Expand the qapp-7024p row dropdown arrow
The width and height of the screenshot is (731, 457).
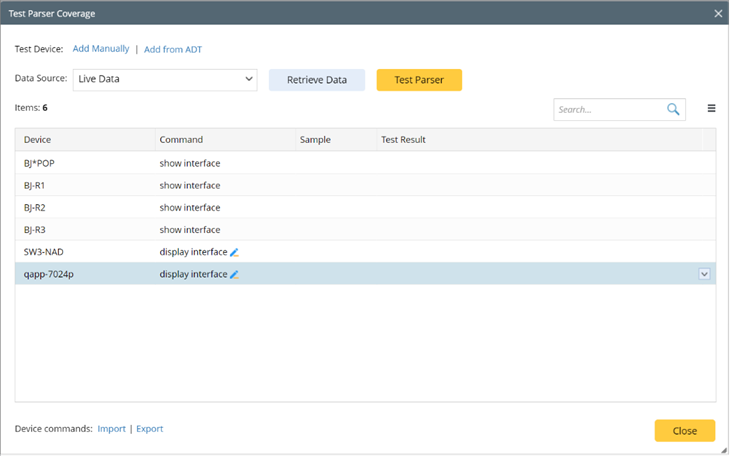point(705,274)
